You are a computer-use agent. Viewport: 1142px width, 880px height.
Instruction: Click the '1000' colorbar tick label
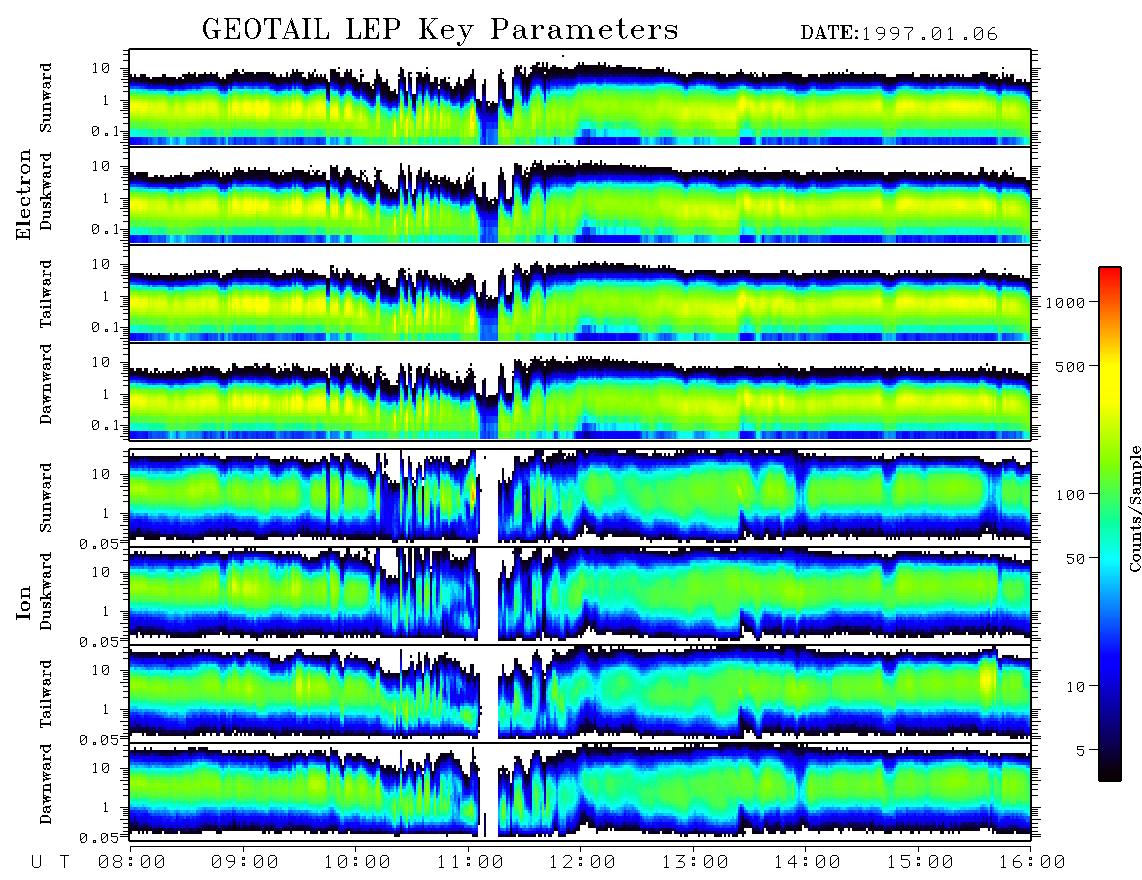click(1065, 302)
